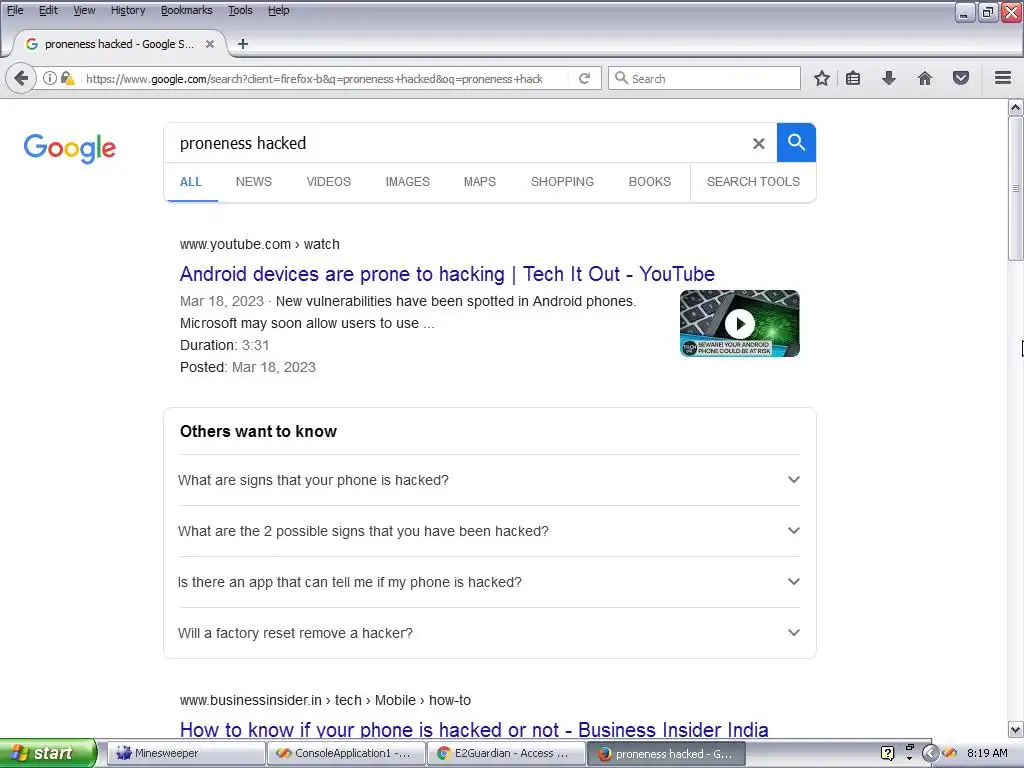Switch to the NEWS tab
The image size is (1024, 768).
254,182
